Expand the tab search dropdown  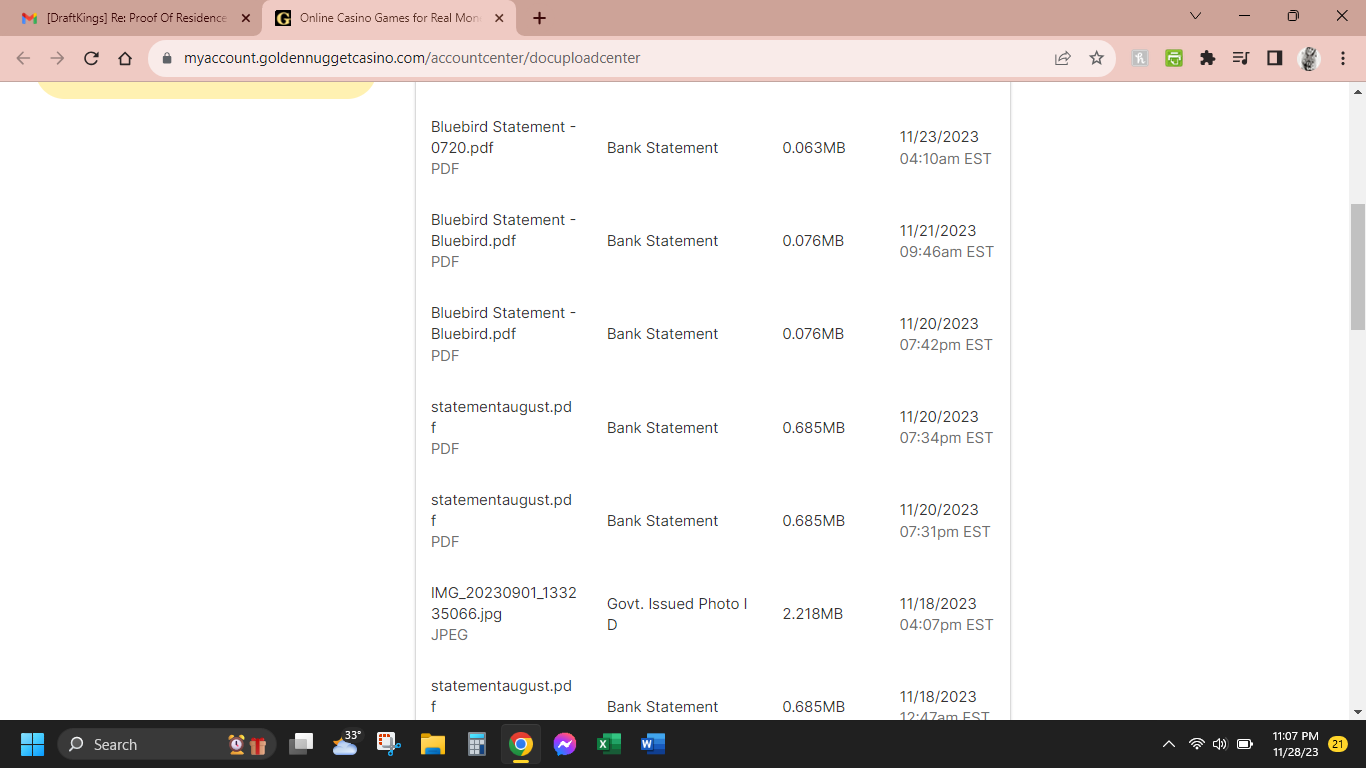1195,16
